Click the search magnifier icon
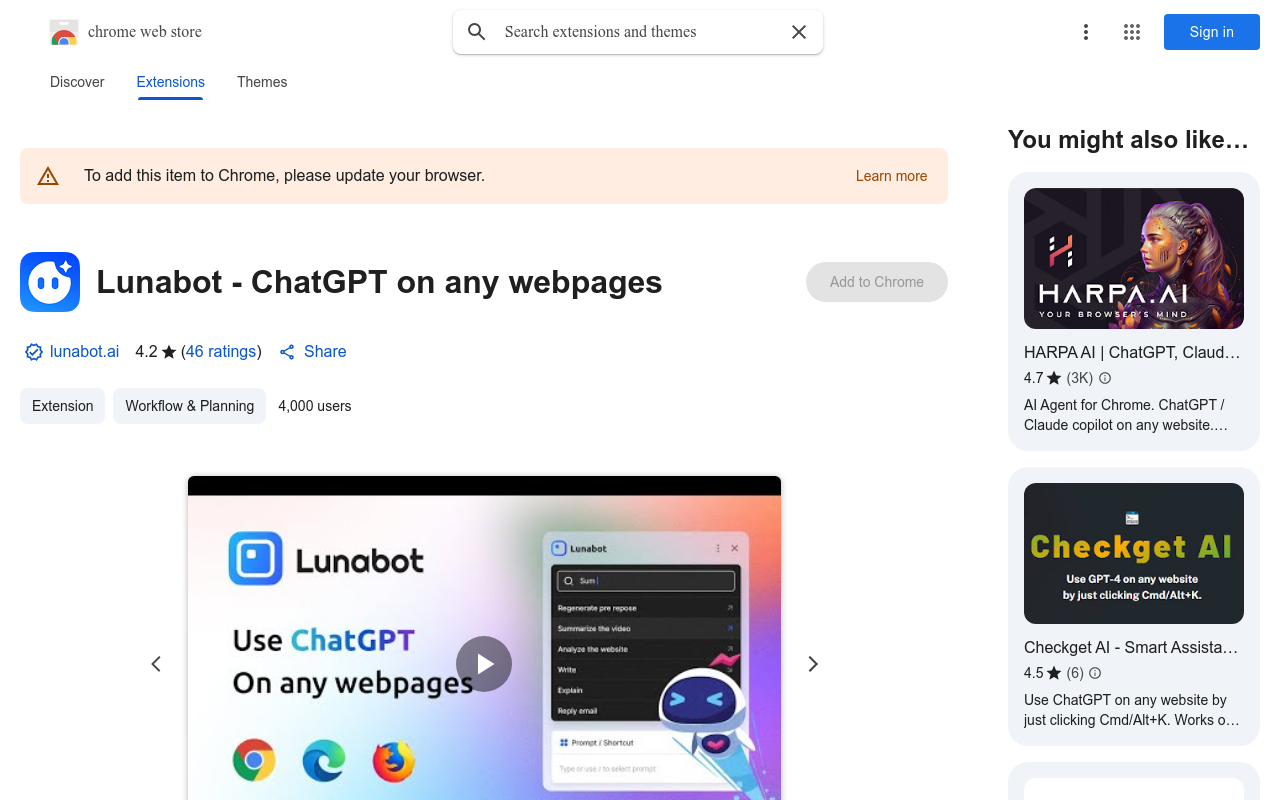This screenshot has height=800, width=1280. tap(477, 32)
